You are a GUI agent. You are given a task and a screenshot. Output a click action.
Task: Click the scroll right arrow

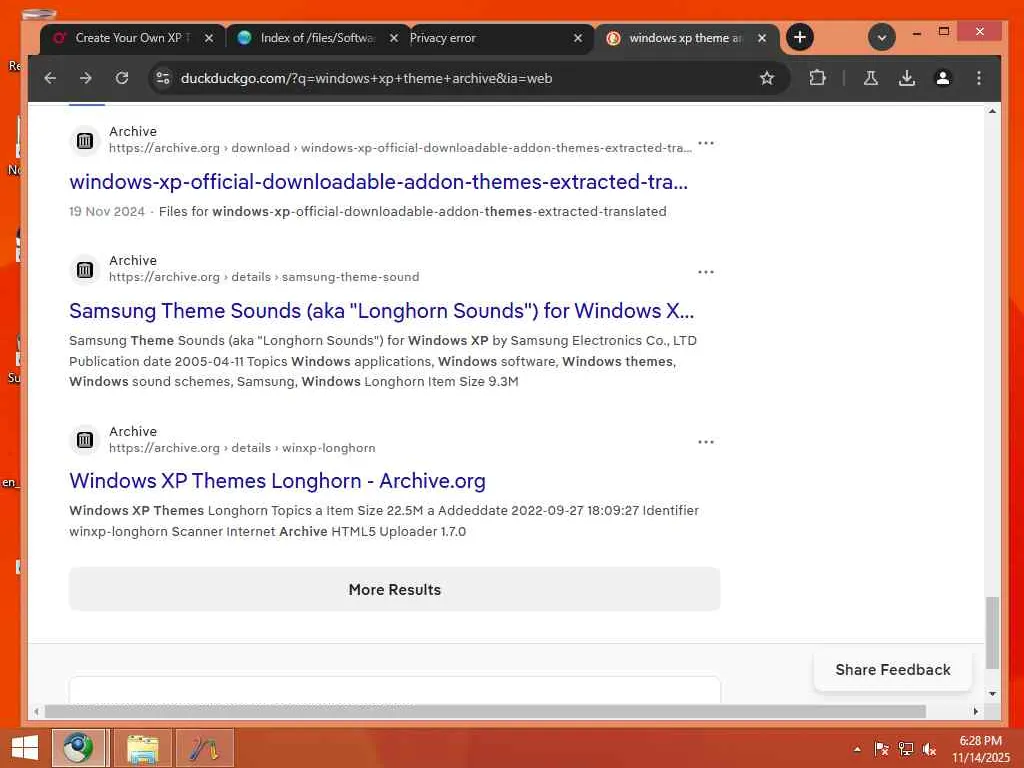(976, 711)
